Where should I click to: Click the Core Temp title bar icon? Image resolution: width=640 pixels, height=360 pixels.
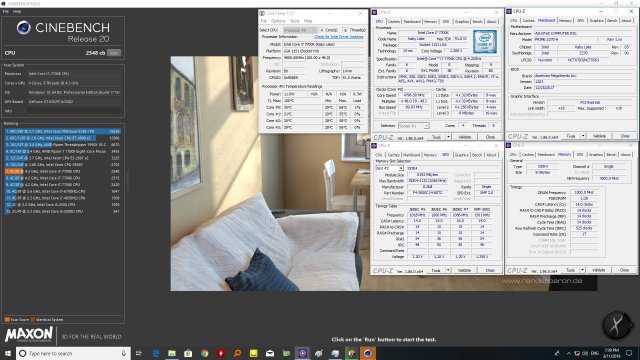click(262, 13)
